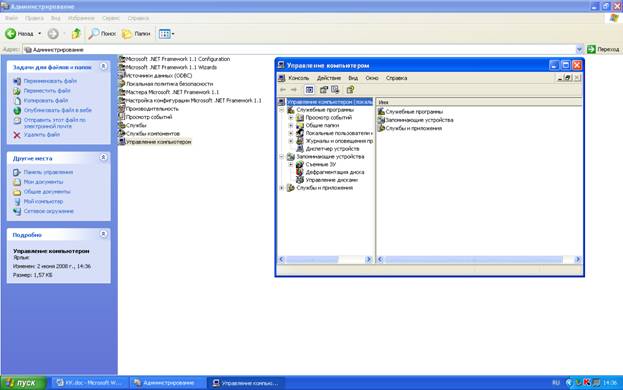Screen dimensions: 623x390
Task: Click the Удалить файл link
Action: pyautogui.click(x=42, y=135)
